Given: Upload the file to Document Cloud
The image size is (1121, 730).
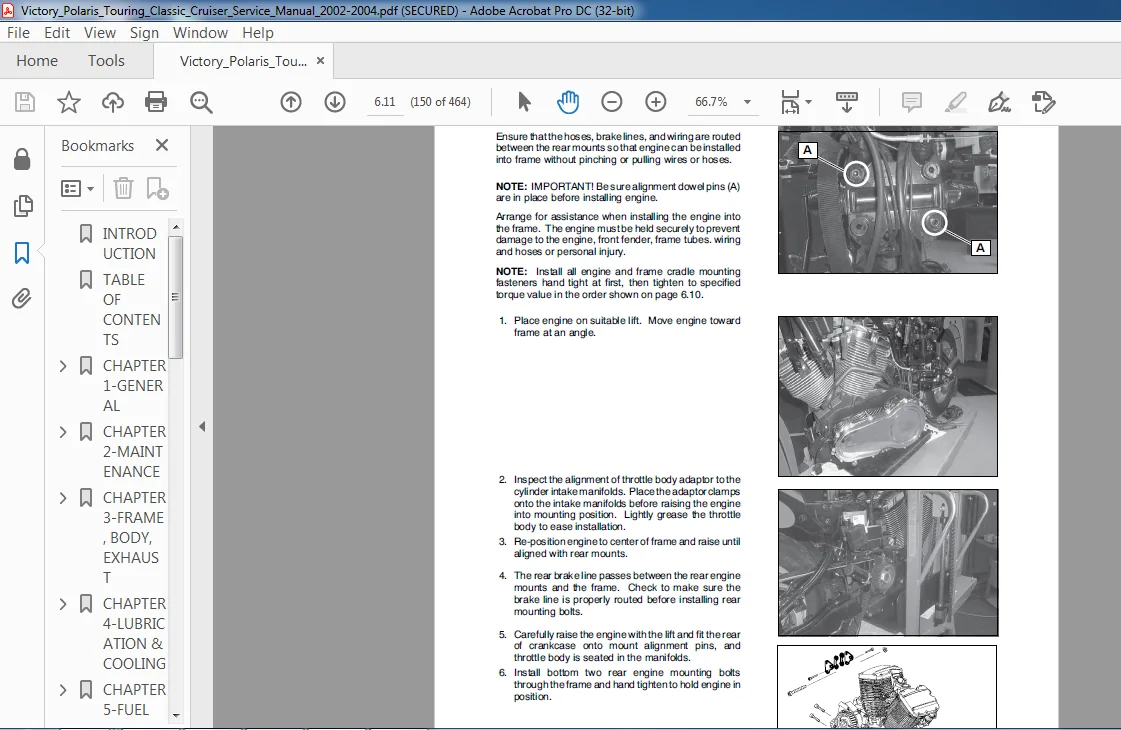Looking at the screenshot, I should pyautogui.click(x=112, y=102).
